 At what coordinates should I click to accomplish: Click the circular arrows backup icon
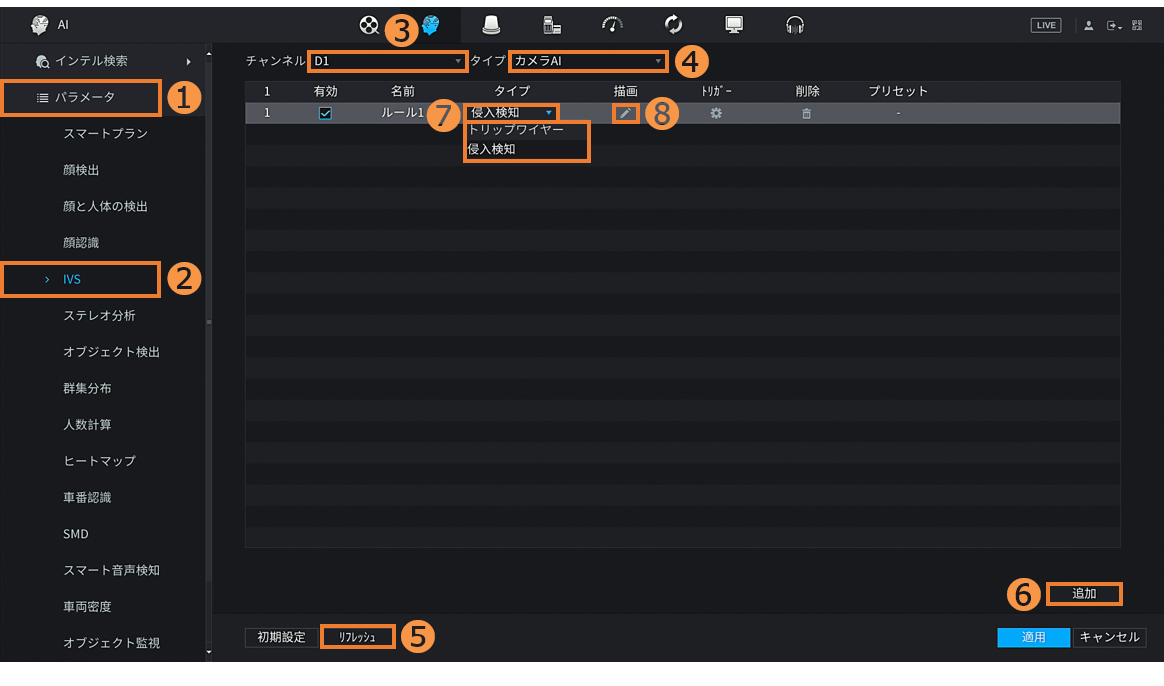pos(673,25)
